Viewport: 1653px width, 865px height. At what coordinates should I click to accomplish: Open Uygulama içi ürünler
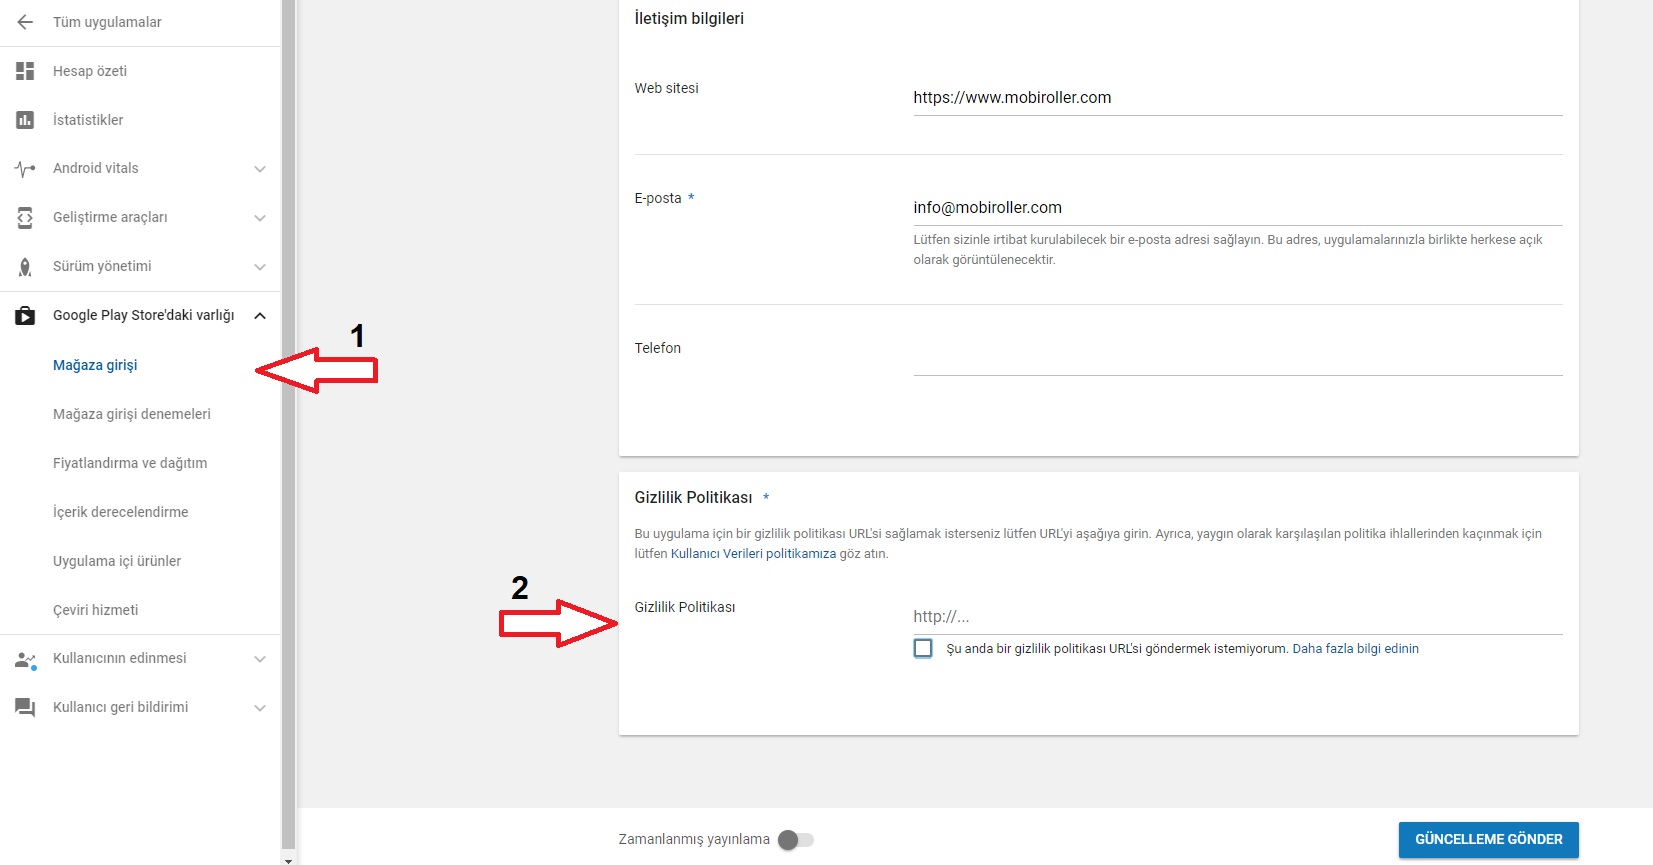click(117, 561)
